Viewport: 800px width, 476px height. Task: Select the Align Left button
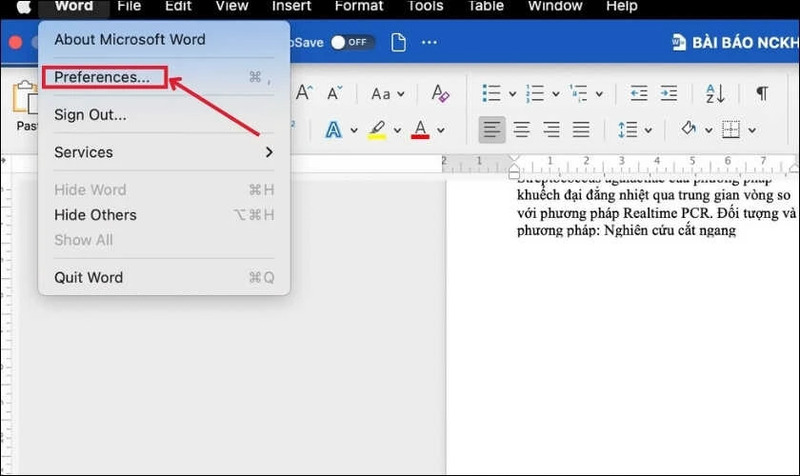tap(491, 129)
